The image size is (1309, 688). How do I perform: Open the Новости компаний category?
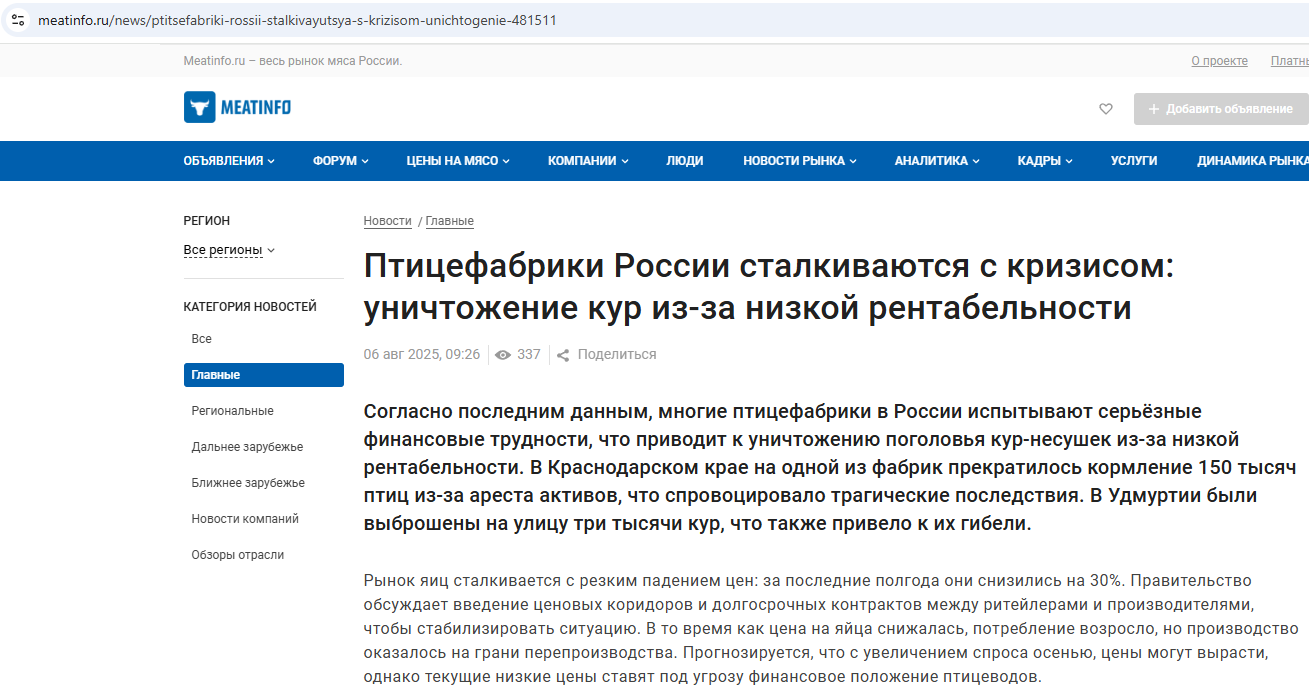[245, 519]
